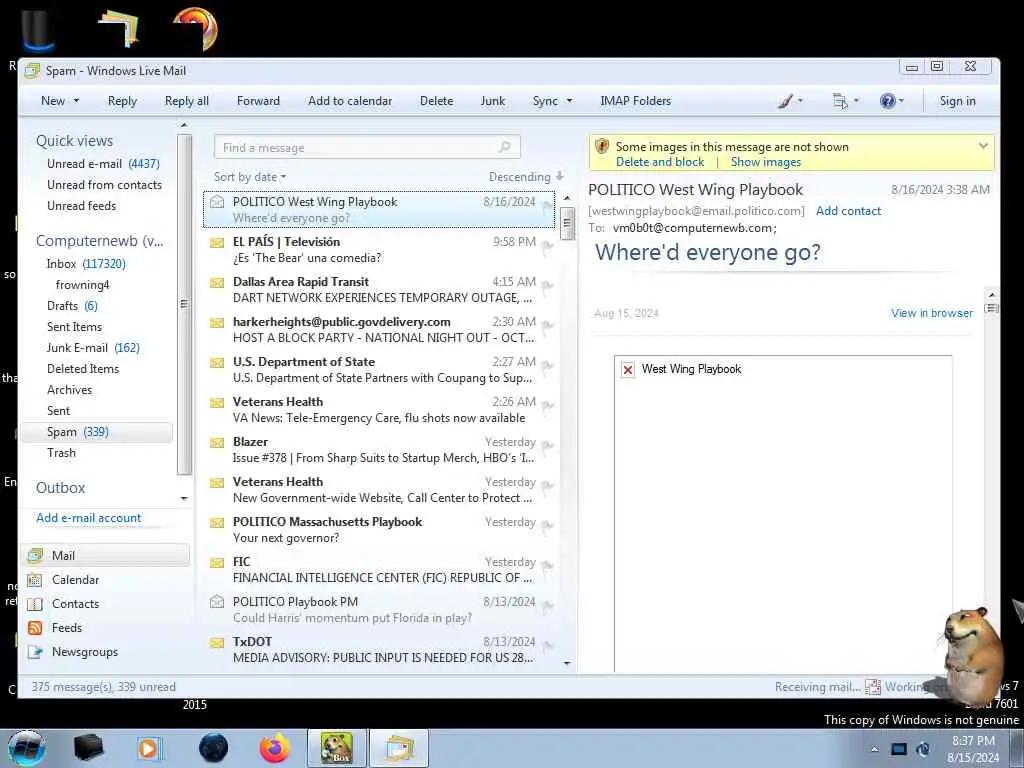
Task: Click Add contact link
Action: point(848,211)
